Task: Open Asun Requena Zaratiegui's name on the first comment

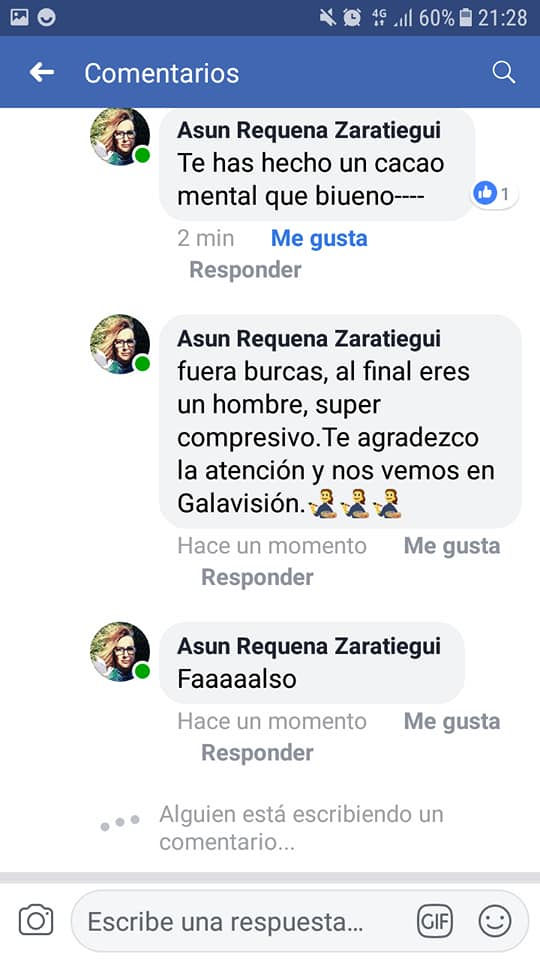Action: 309,130
